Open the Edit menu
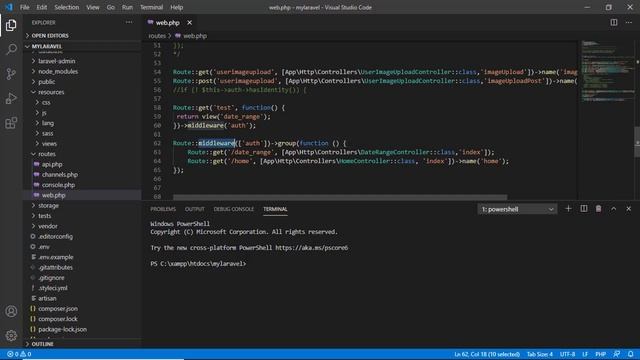640x360 pixels. tap(42, 7)
